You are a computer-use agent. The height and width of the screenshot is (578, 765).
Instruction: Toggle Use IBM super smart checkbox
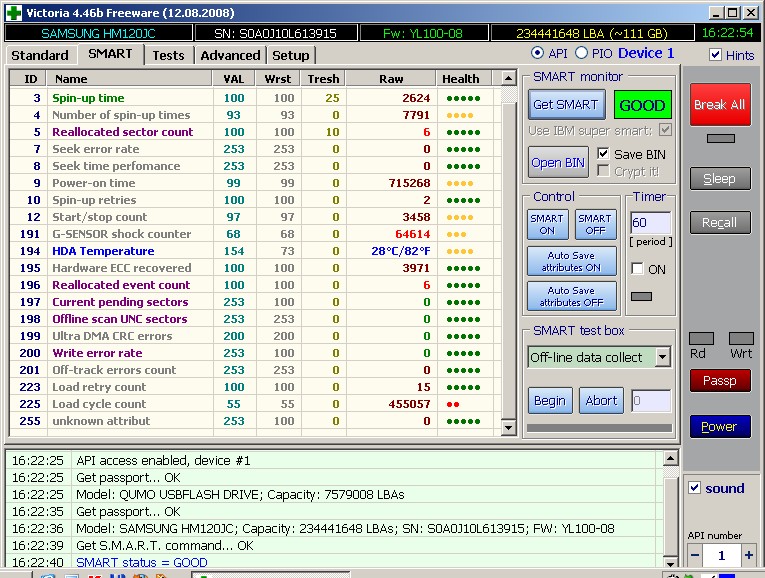[x=665, y=130]
